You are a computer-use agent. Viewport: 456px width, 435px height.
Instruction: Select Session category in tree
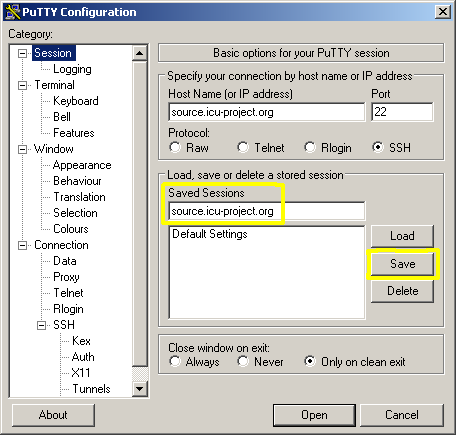pos(54,53)
